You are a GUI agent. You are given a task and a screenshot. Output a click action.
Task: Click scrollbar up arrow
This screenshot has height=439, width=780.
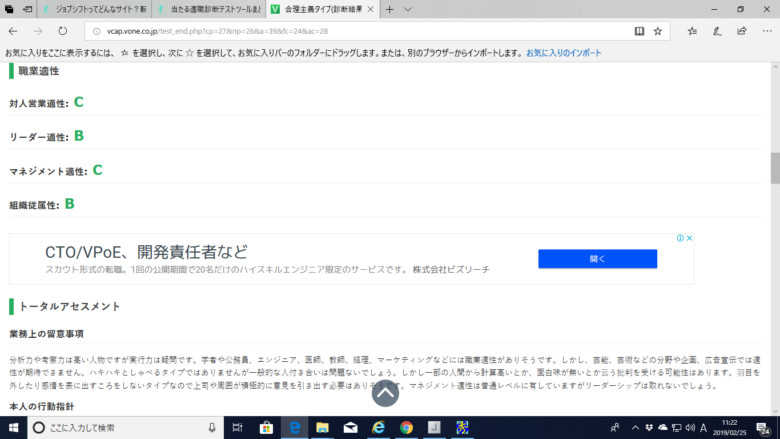pos(775,67)
